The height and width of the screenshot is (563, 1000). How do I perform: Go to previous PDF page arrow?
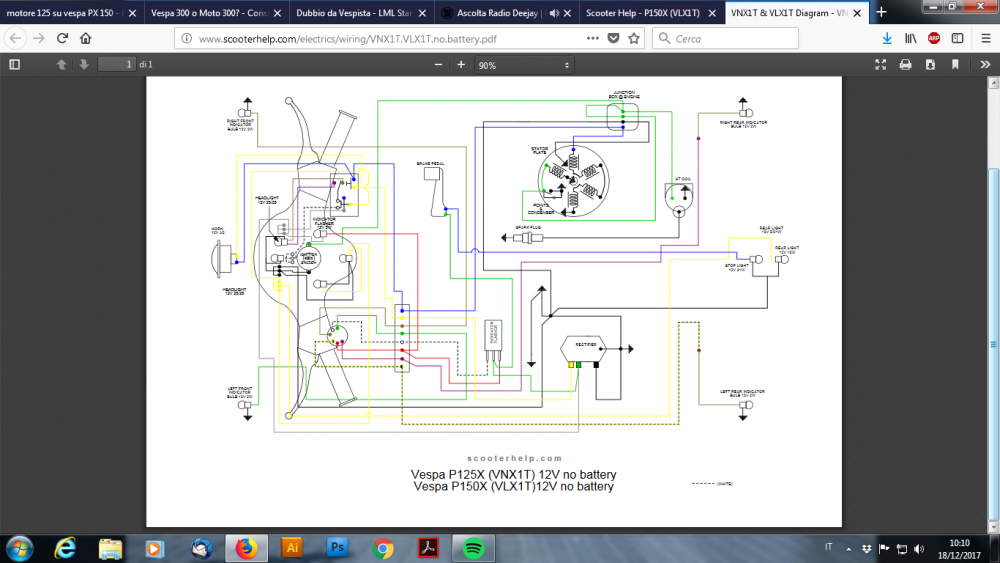tap(61, 64)
